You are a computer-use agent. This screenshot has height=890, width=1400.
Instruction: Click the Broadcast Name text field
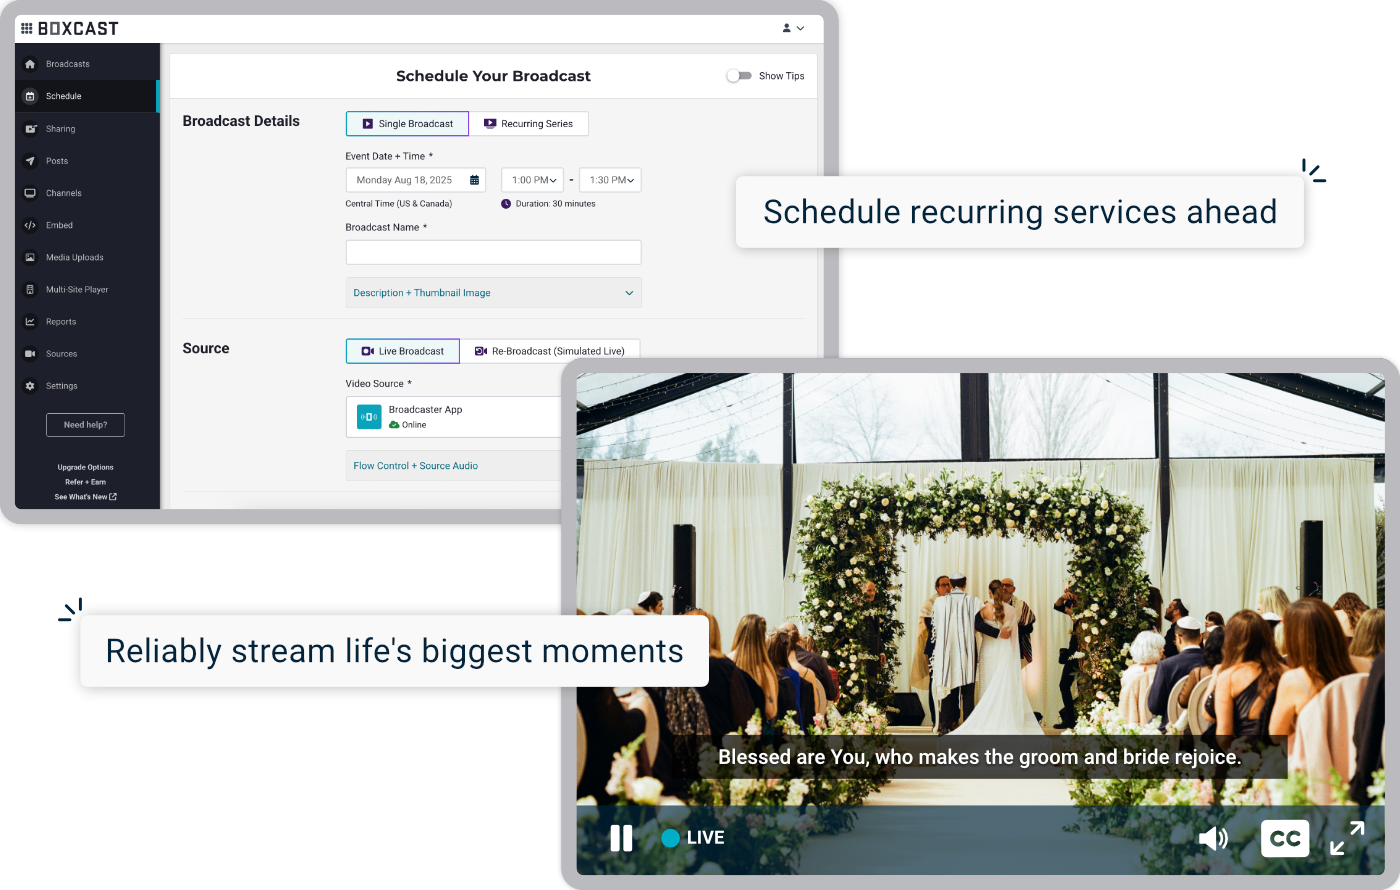click(x=494, y=252)
